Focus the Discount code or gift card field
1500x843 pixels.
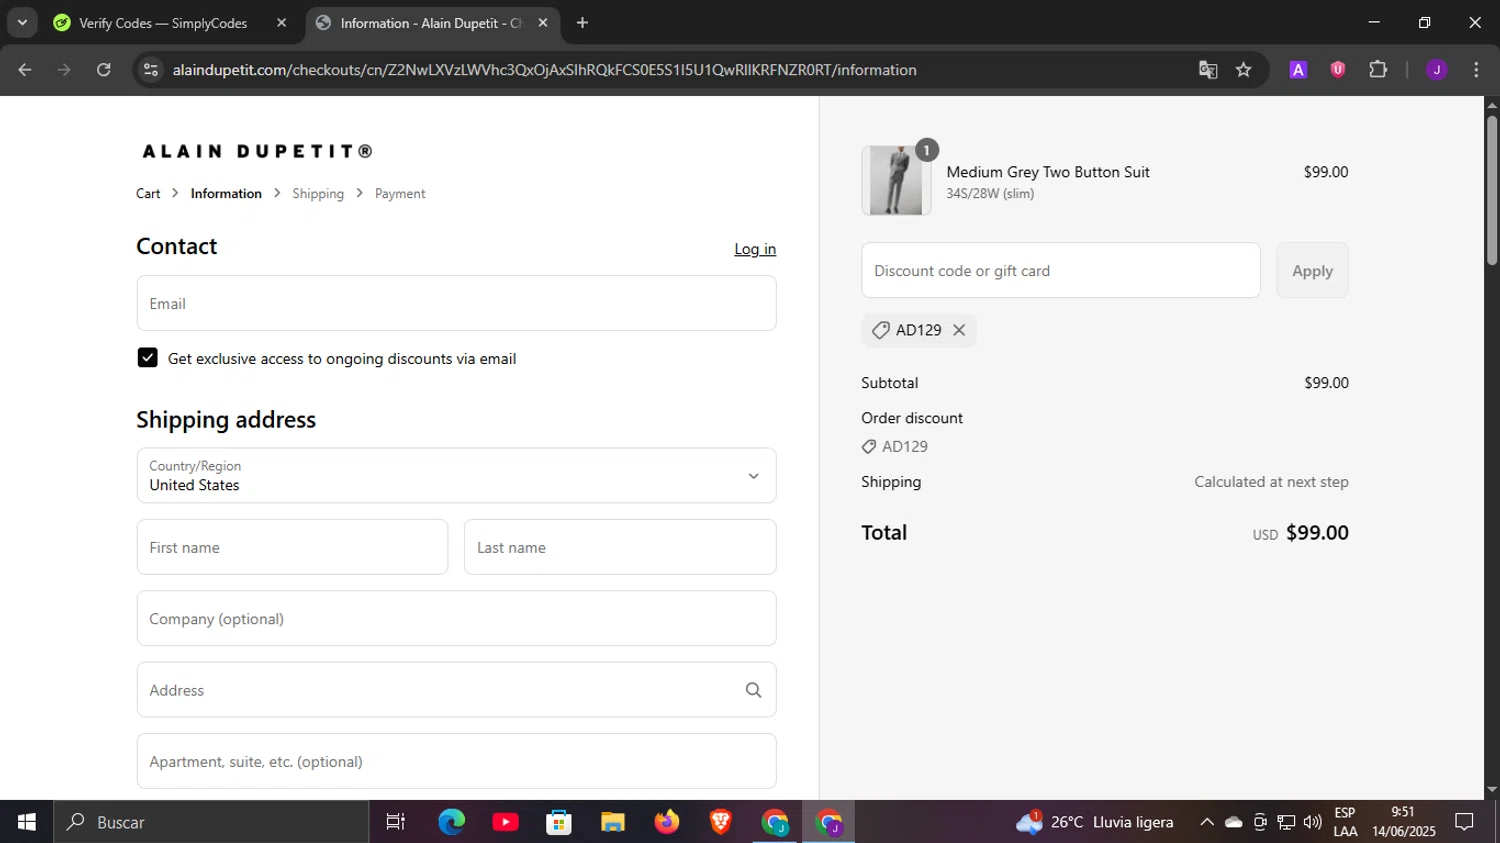click(1061, 270)
